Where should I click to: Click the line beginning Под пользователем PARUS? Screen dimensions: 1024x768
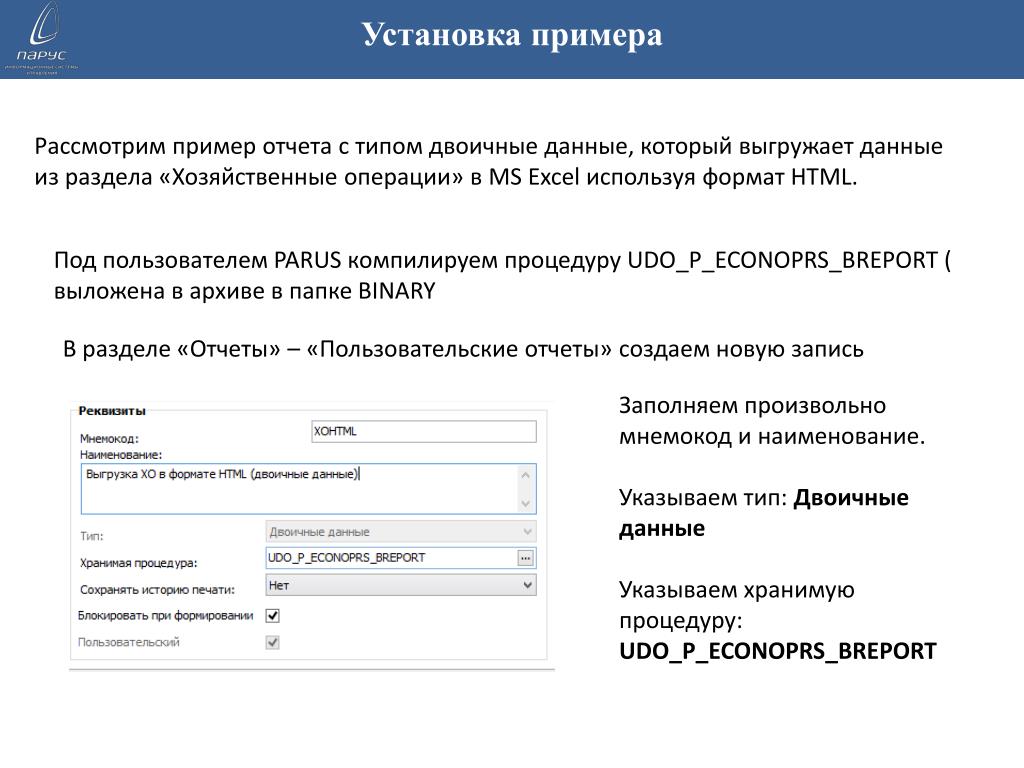tap(502, 276)
